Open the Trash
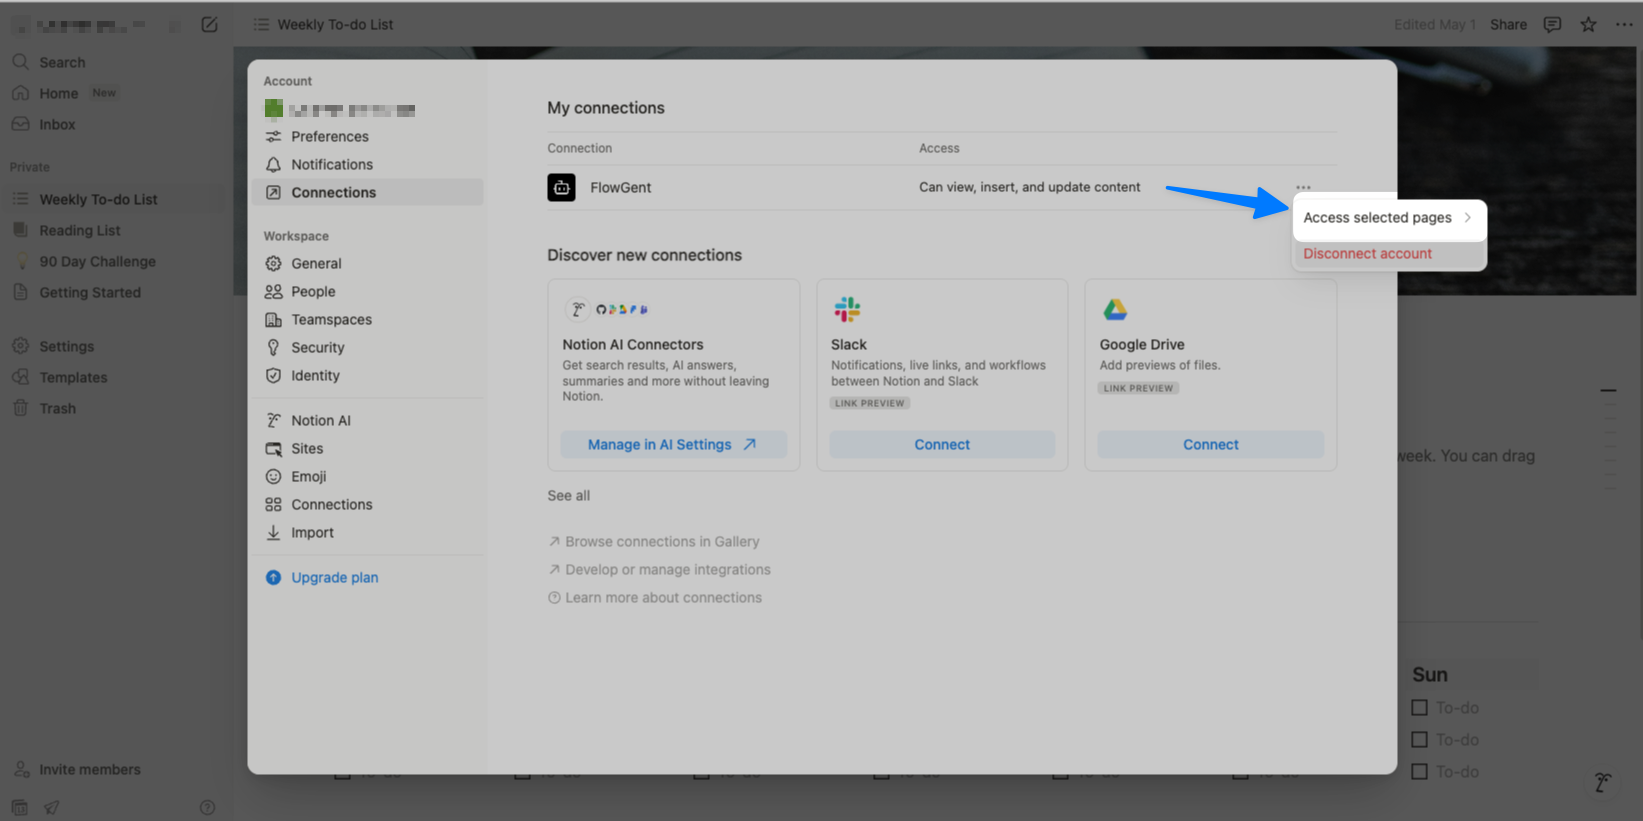This screenshot has width=1643, height=821. click(x=57, y=408)
